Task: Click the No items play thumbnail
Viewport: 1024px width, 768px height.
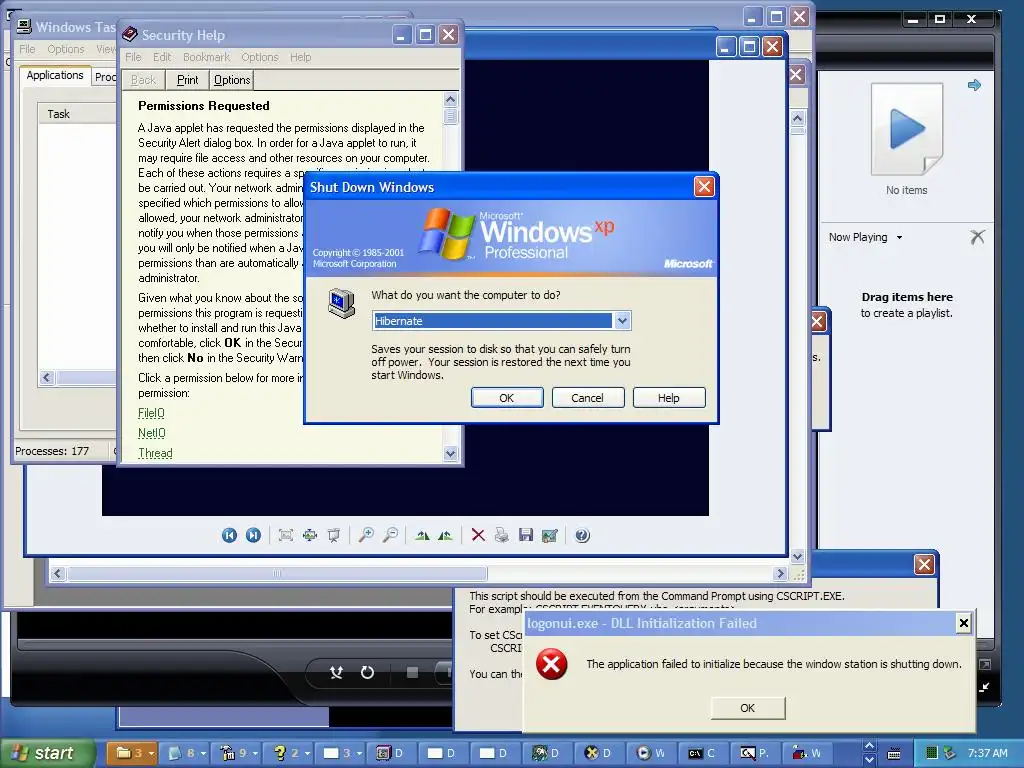Action: point(906,129)
